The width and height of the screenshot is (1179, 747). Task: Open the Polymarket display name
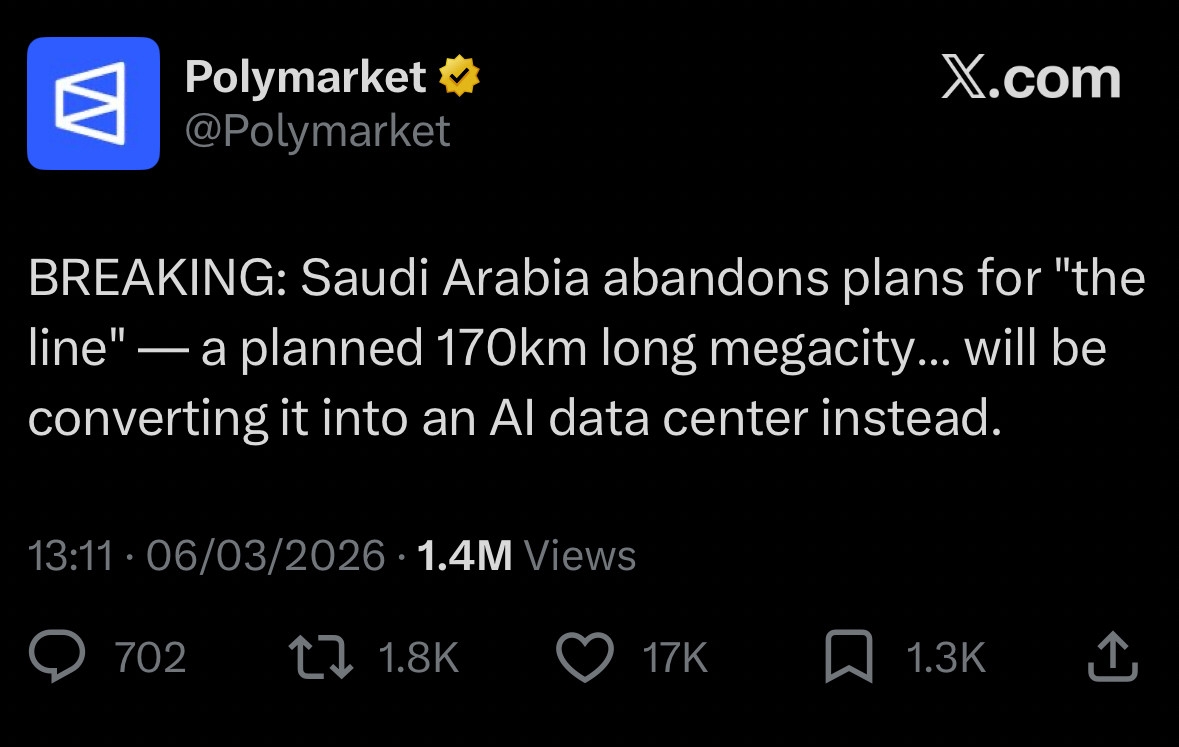point(306,77)
